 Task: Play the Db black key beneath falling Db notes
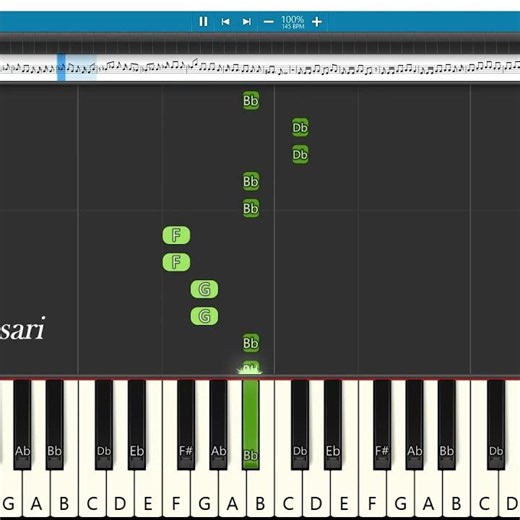pos(300,425)
